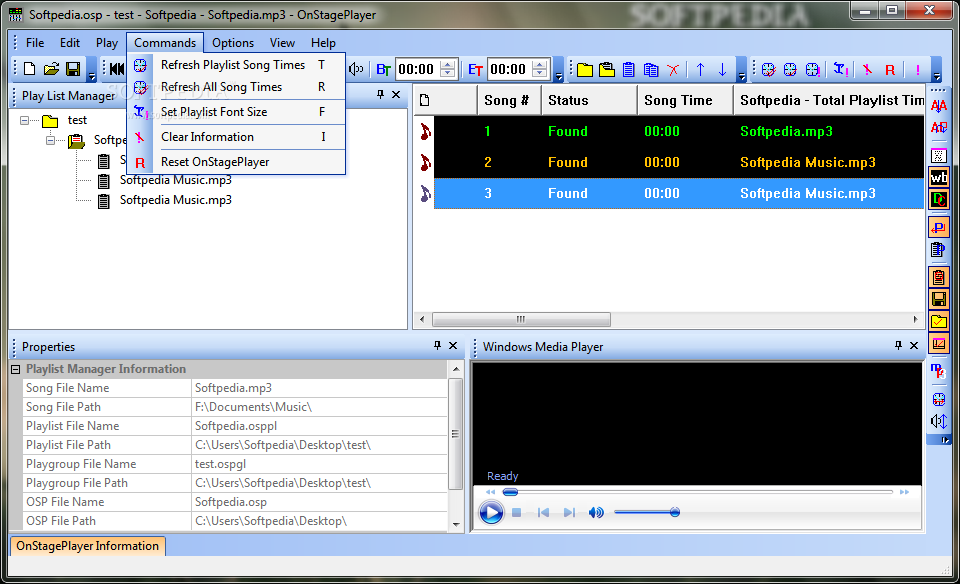The image size is (960, 584).
Task: Click the Save diskette toolbar icon
Action: click(73, 69)
